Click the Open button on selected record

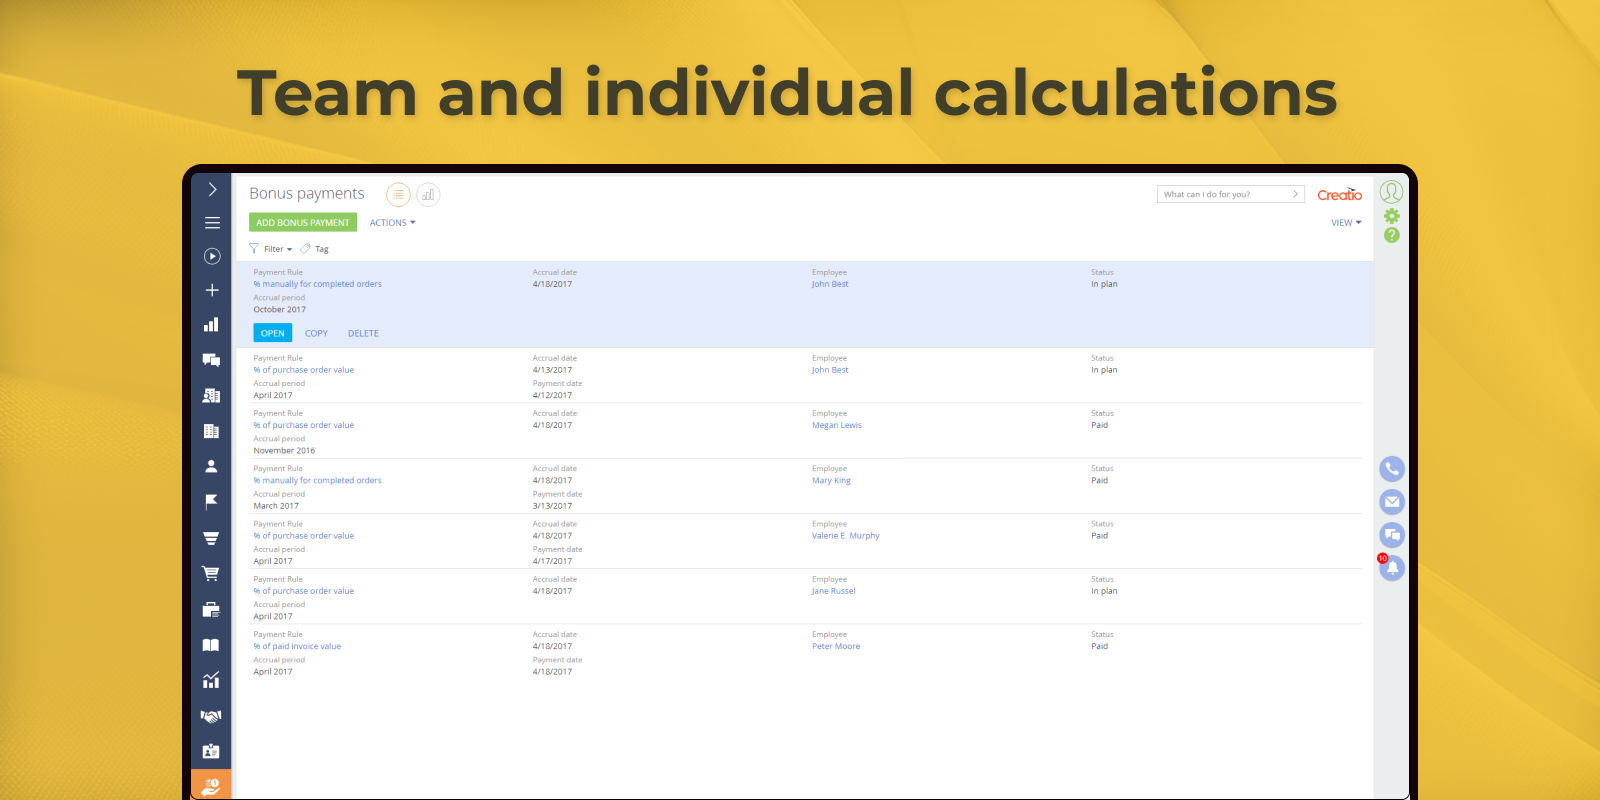[273, 333]
